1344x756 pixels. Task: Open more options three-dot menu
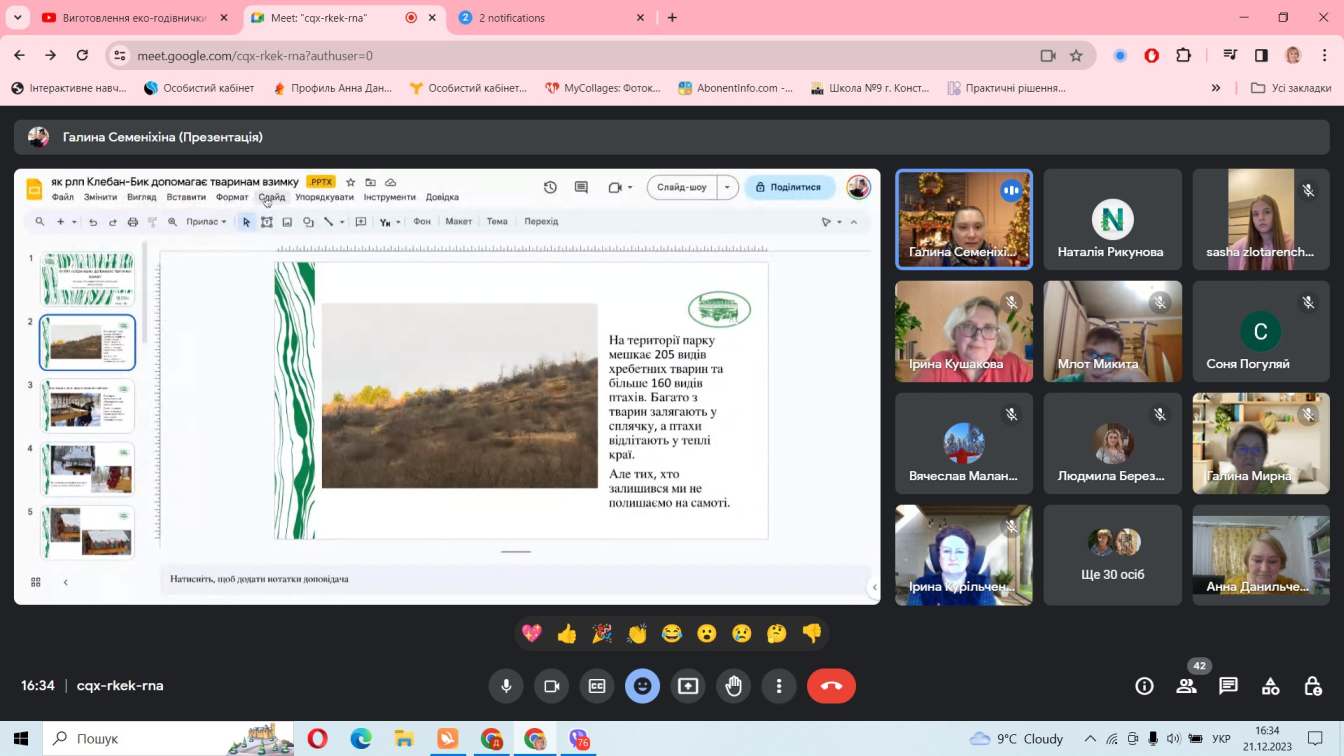click(x=779, y=686)
